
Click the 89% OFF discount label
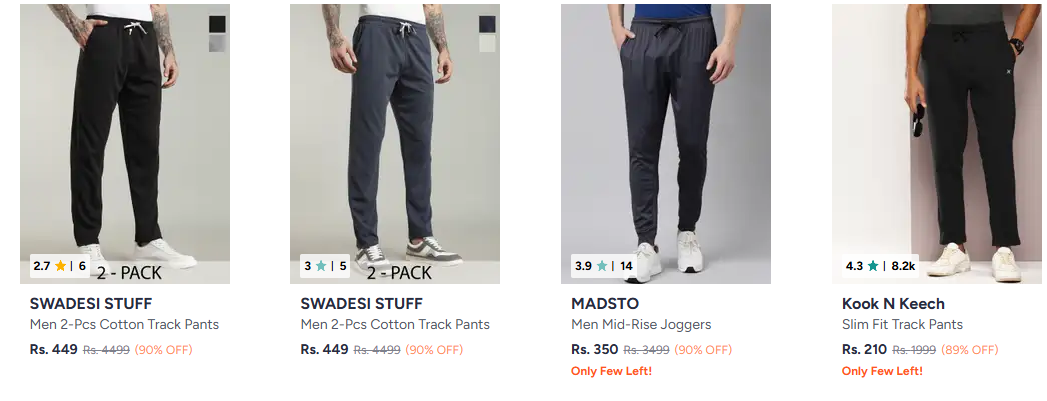(x=970, y=350)
